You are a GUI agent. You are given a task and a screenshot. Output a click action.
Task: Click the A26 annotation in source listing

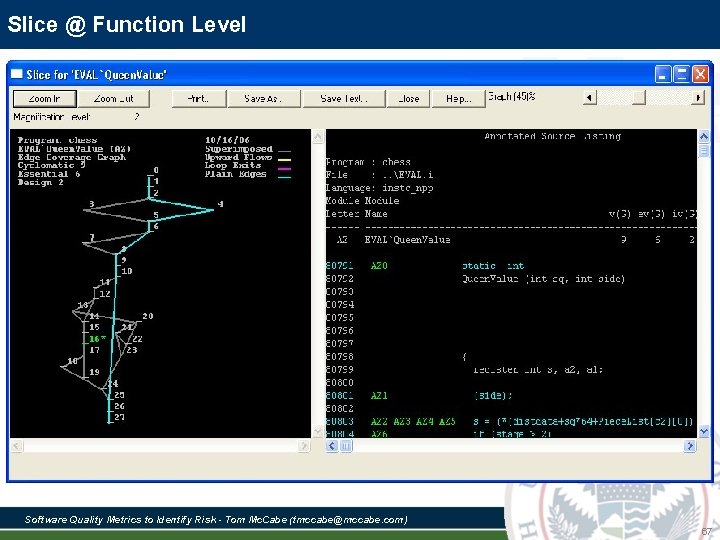(379, 433)
